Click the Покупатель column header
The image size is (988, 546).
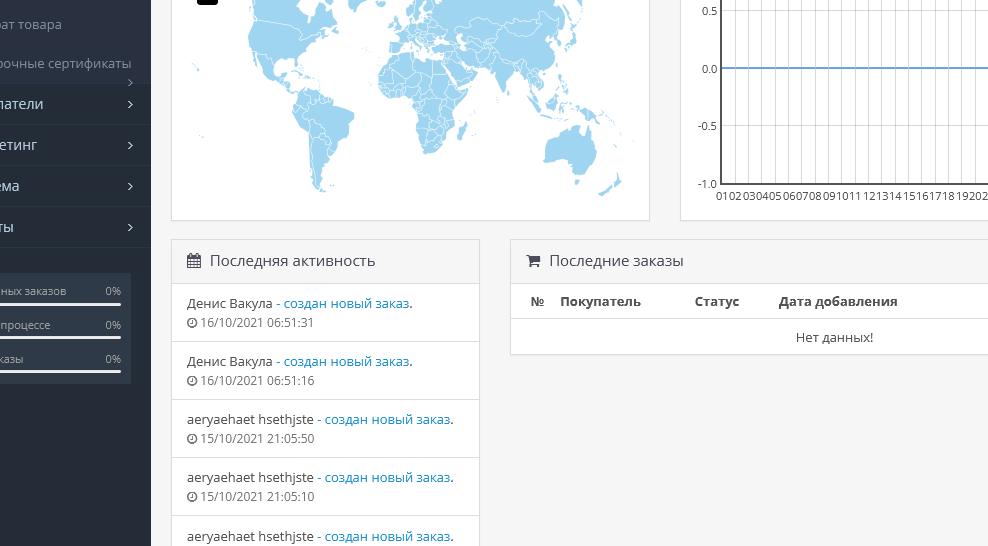[x=600, y=302]
